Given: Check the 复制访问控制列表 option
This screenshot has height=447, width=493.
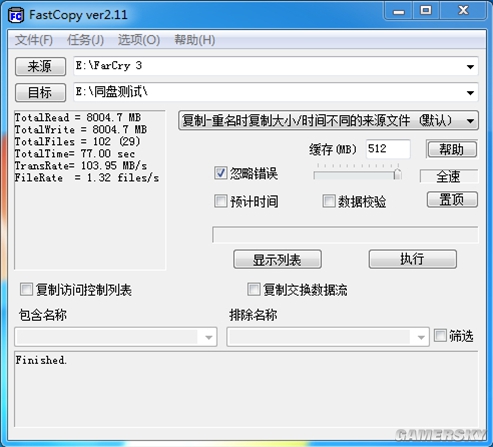Looking at the screenshot, I should [x=26, y=289].
